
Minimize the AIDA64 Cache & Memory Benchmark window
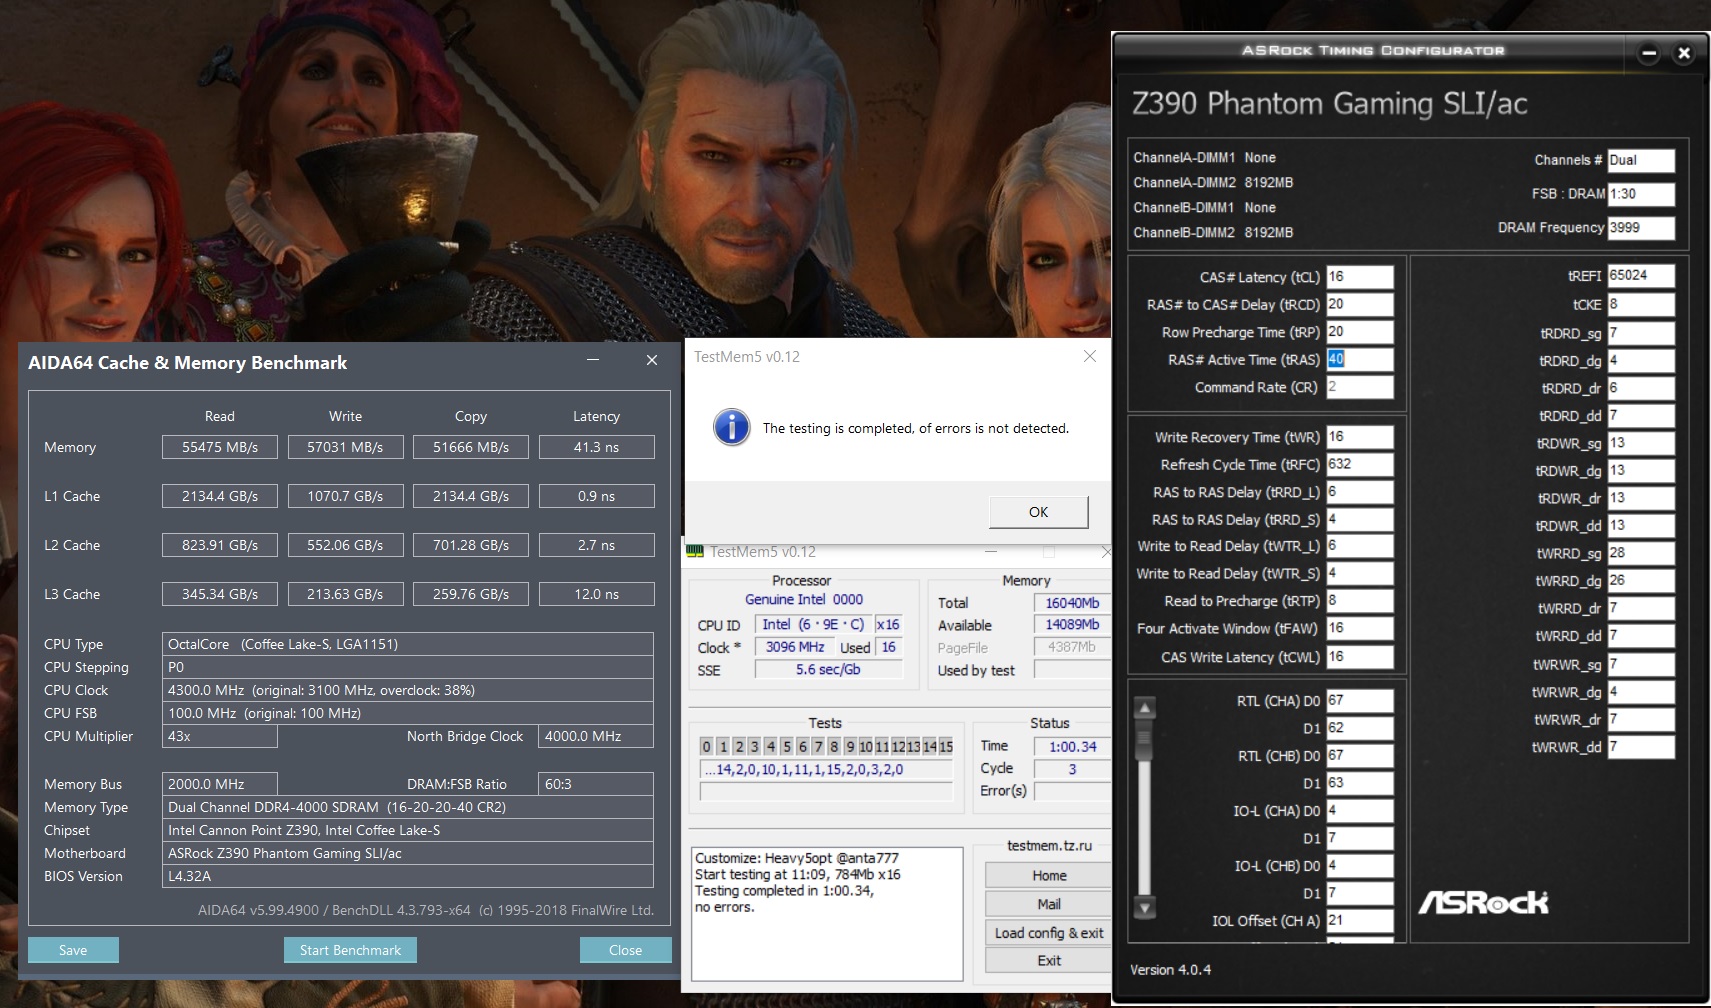coord(593,360)
